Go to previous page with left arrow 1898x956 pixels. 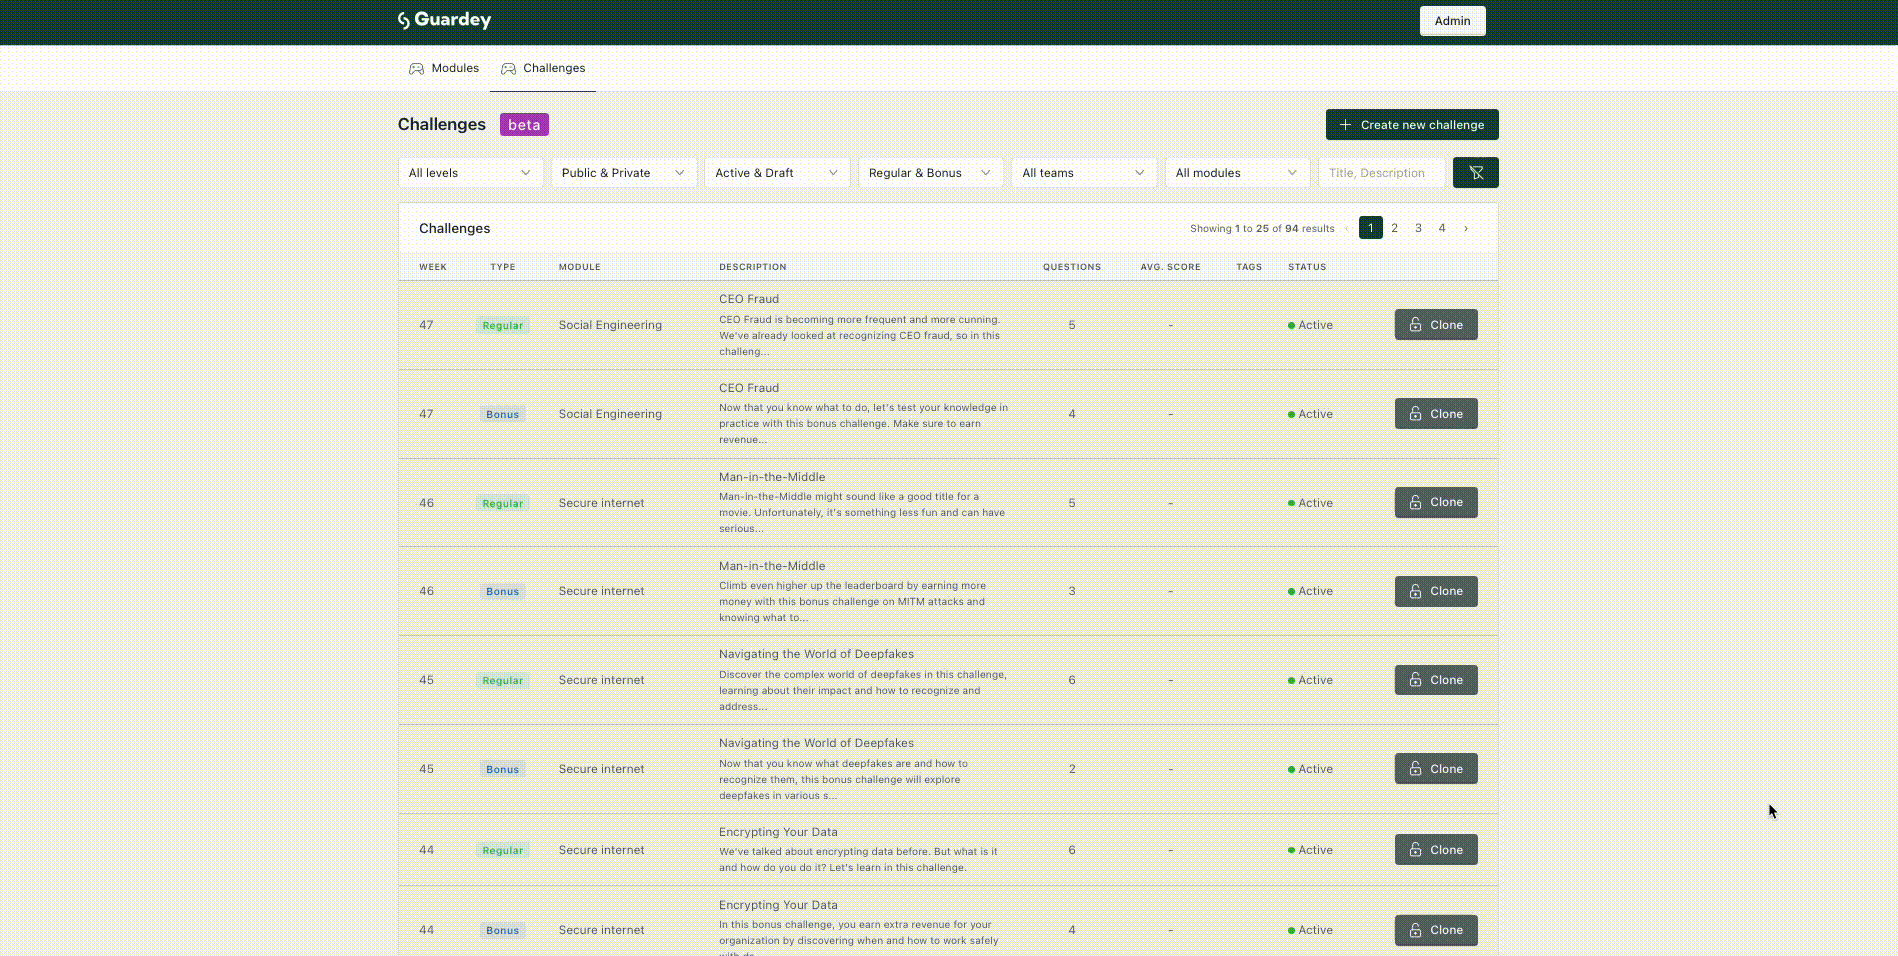coord(1346,229)
